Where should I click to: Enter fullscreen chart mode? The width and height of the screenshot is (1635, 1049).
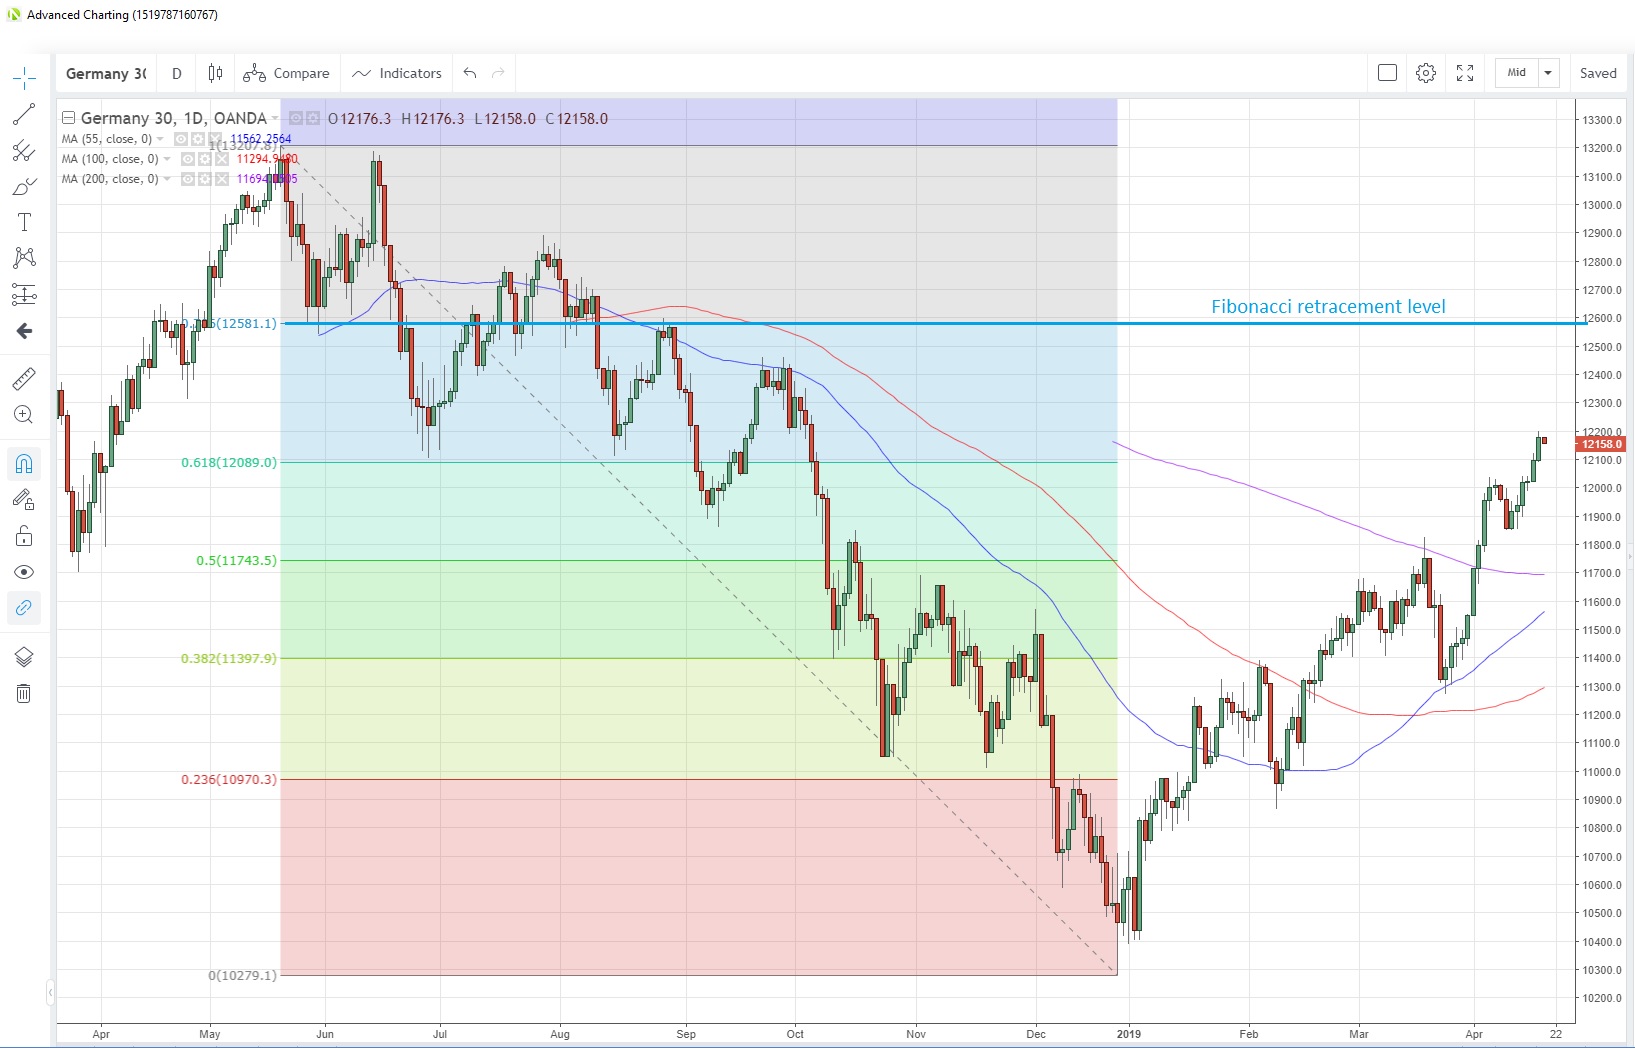[x=1465, y=73]
